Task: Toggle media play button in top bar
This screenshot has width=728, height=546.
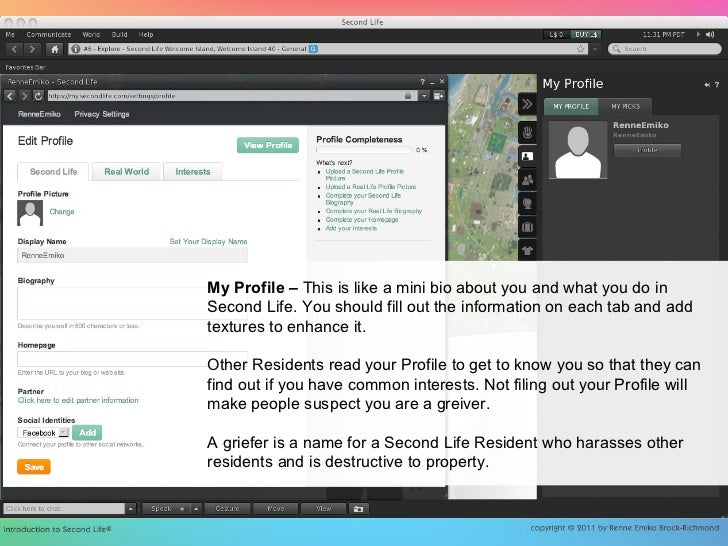Action: pos(698,34)
